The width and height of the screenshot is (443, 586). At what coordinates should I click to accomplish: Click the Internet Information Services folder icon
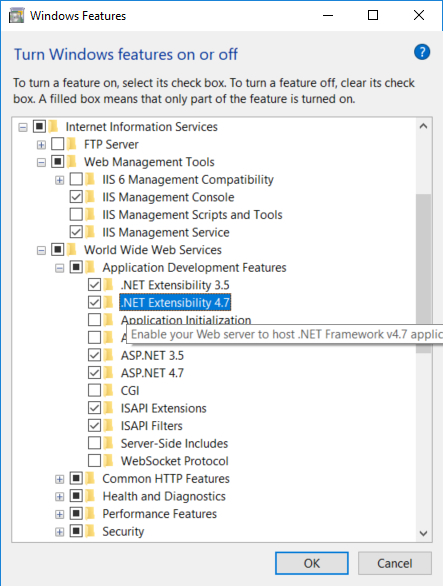(x=53, y=126)
